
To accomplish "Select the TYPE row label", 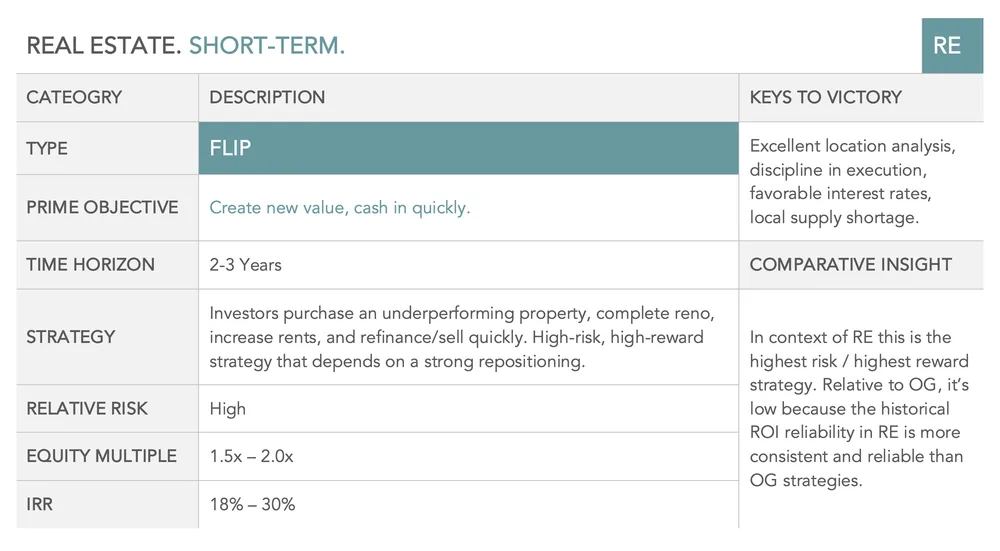I will point(47,149).
